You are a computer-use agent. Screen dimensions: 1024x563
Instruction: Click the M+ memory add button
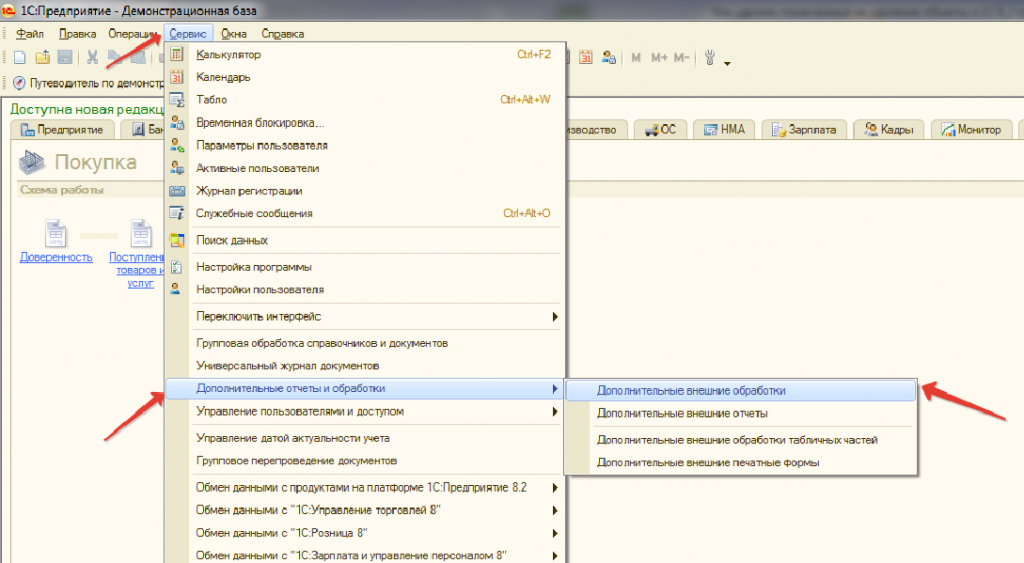tap(658, 58)
